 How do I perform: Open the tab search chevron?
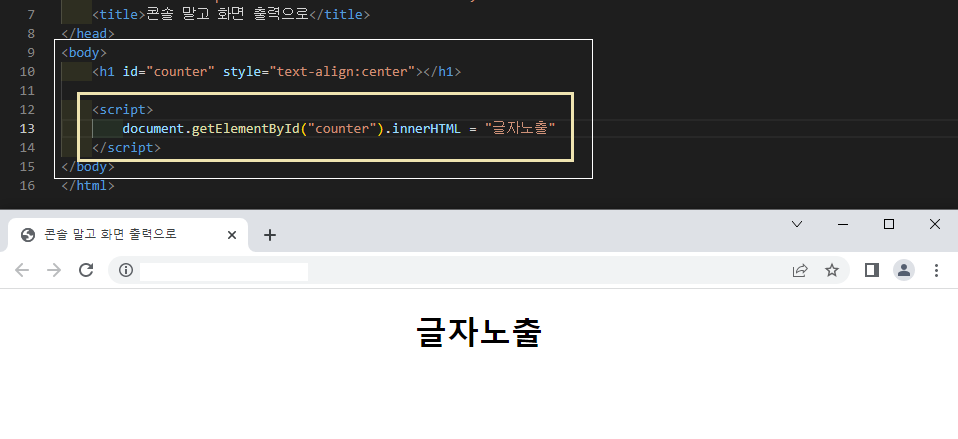tap(797, 224)
